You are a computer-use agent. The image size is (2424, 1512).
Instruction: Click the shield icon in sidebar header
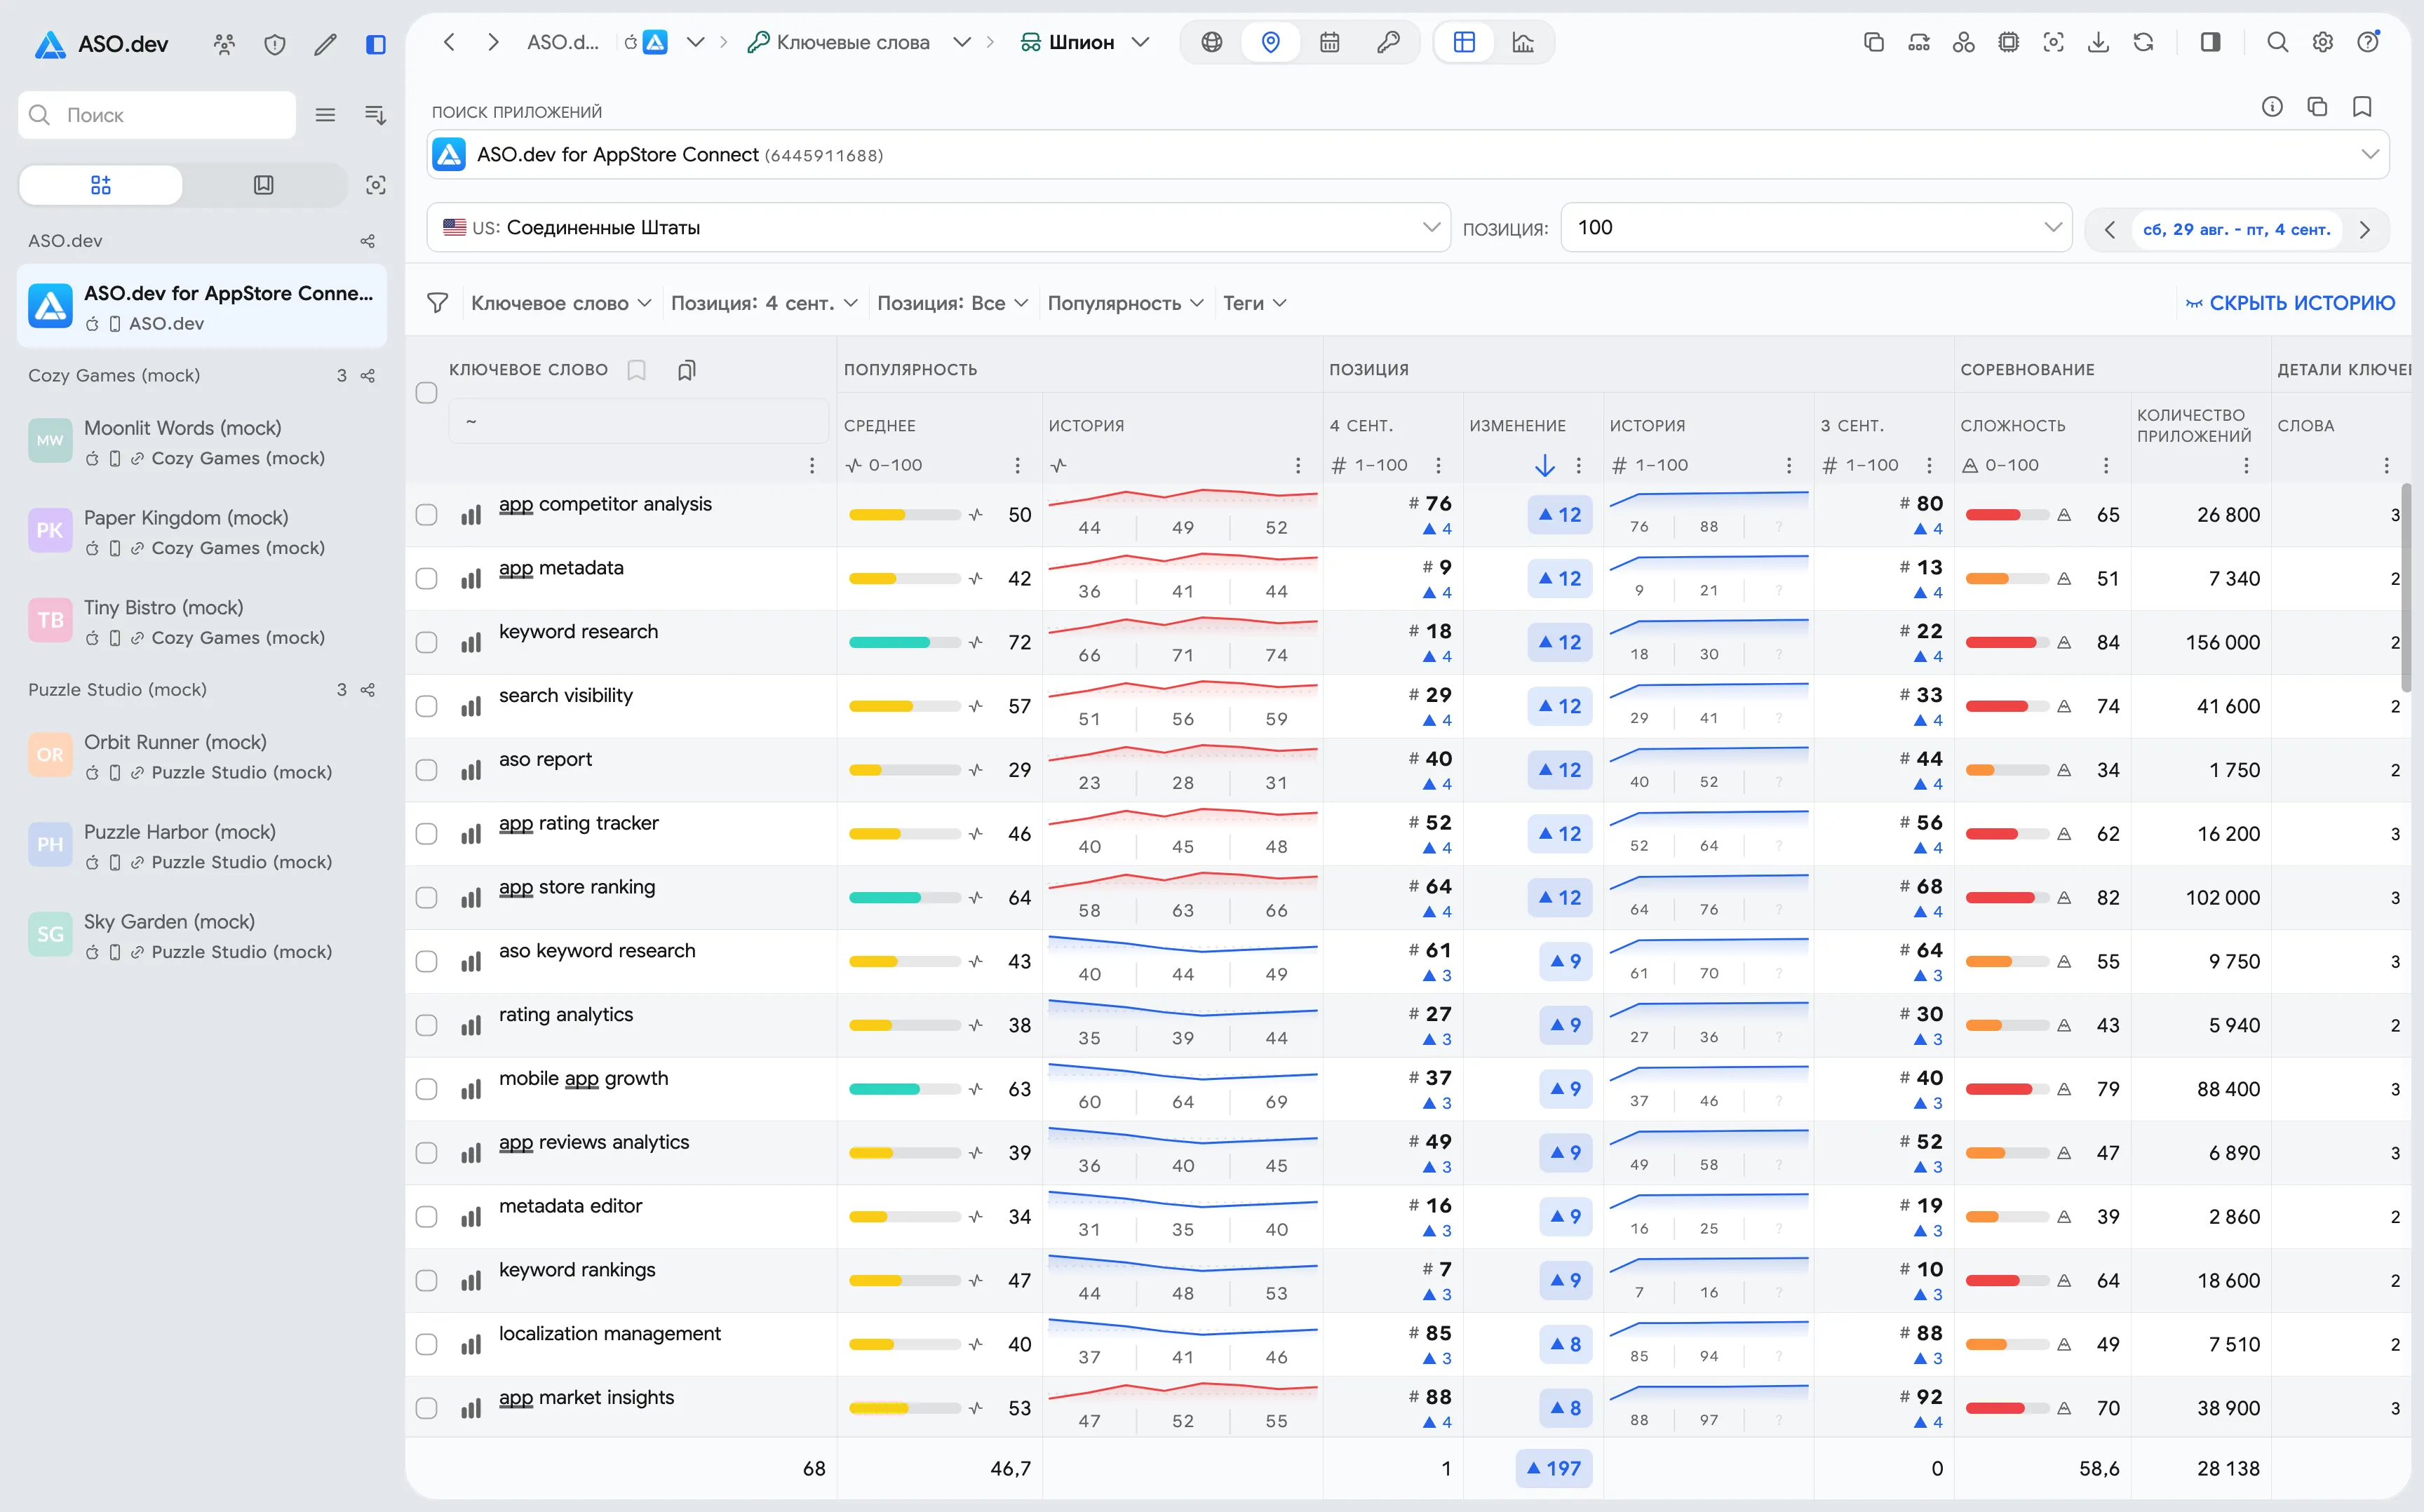tap(275, 44)
